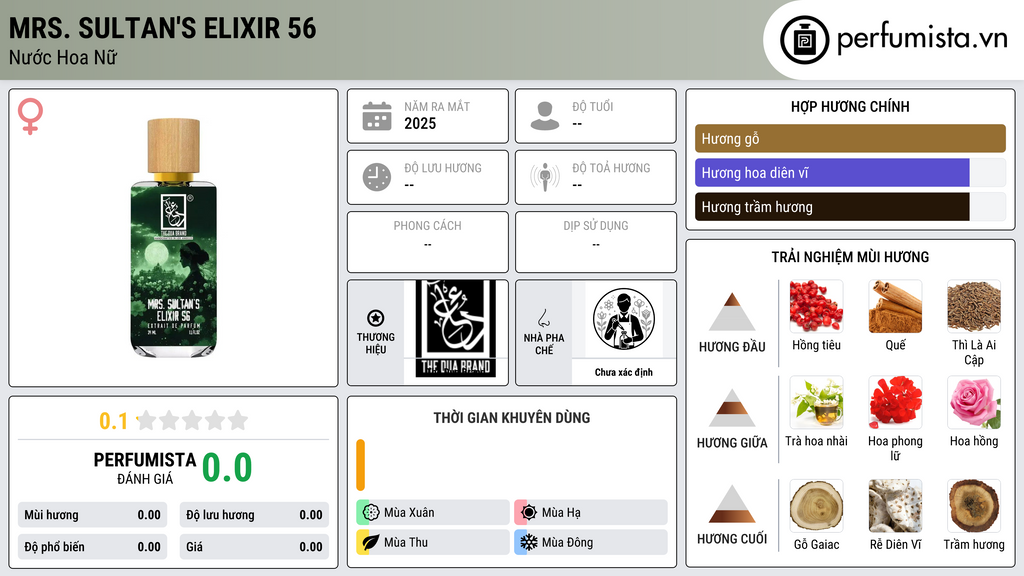Click the leaf icon for Mùa Thu
This screenshot has height=576, width=1024.
click(371, 542)
